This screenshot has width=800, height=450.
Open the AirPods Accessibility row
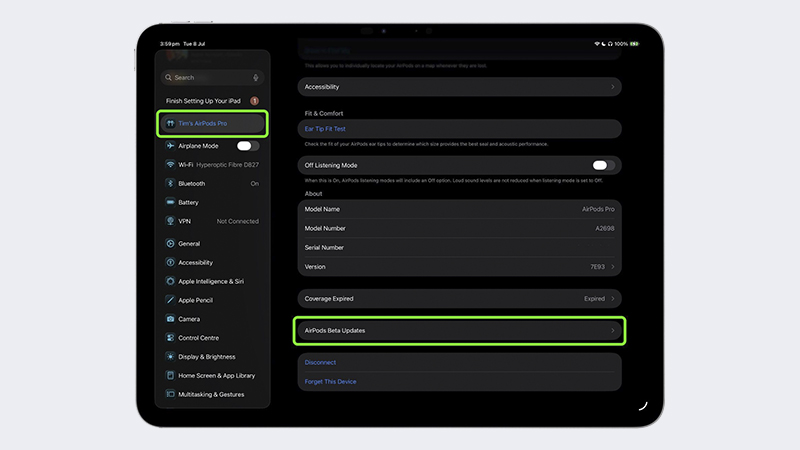click(x=460, y=87)
